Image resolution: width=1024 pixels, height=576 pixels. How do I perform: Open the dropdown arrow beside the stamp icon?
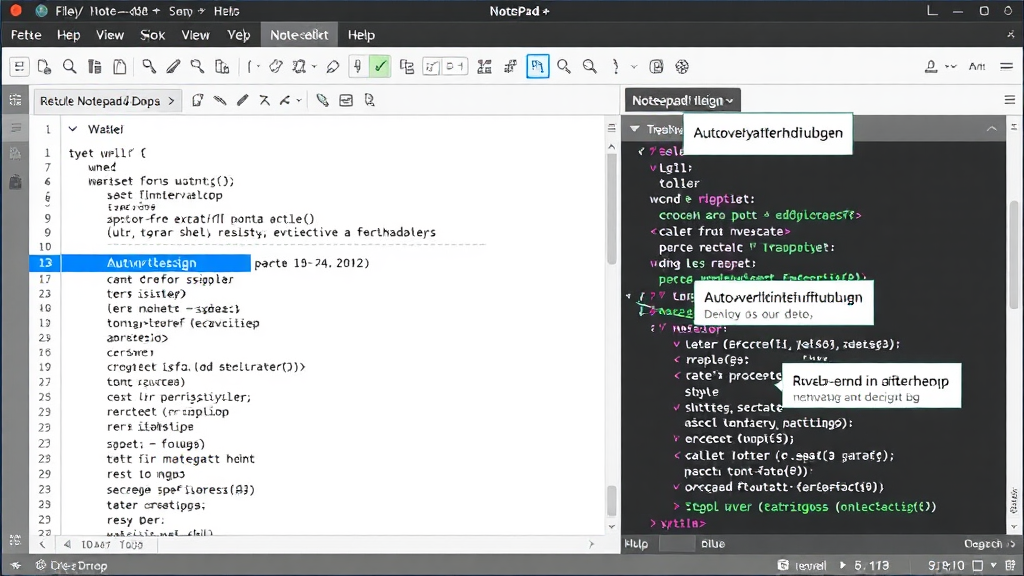tap(951, 67)
